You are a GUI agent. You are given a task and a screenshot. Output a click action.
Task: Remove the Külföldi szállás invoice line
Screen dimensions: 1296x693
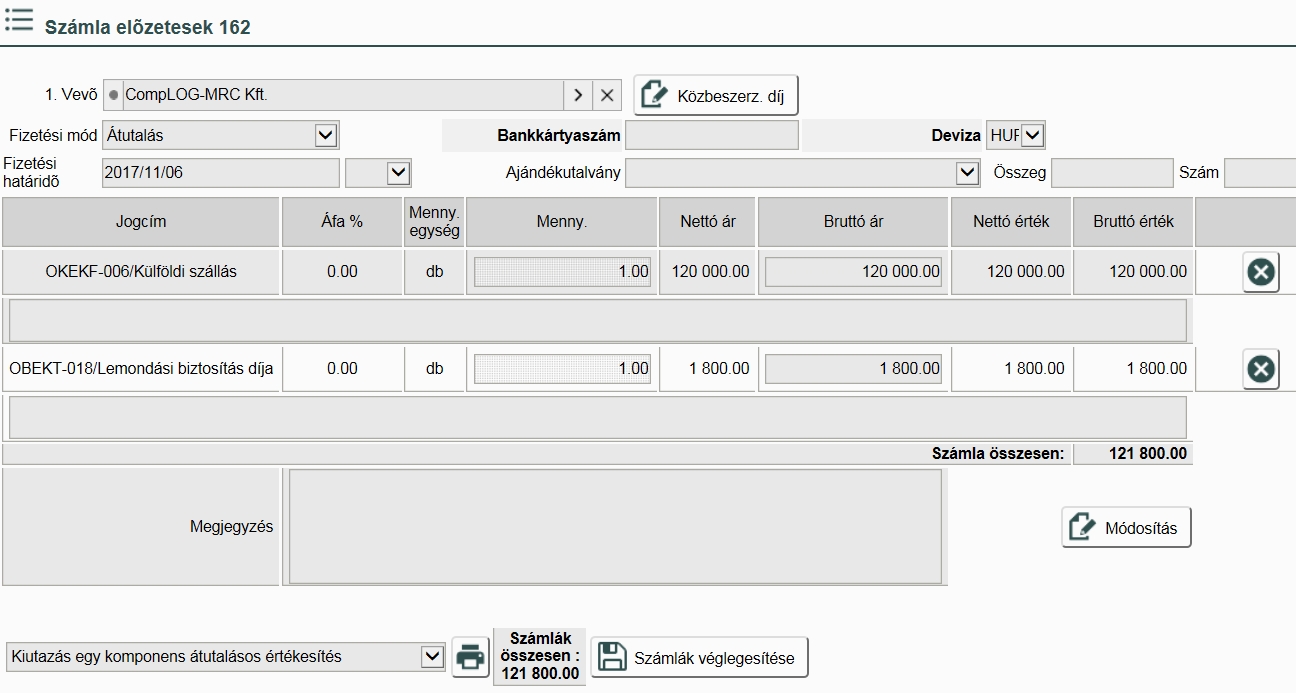tap(1261, 272)
